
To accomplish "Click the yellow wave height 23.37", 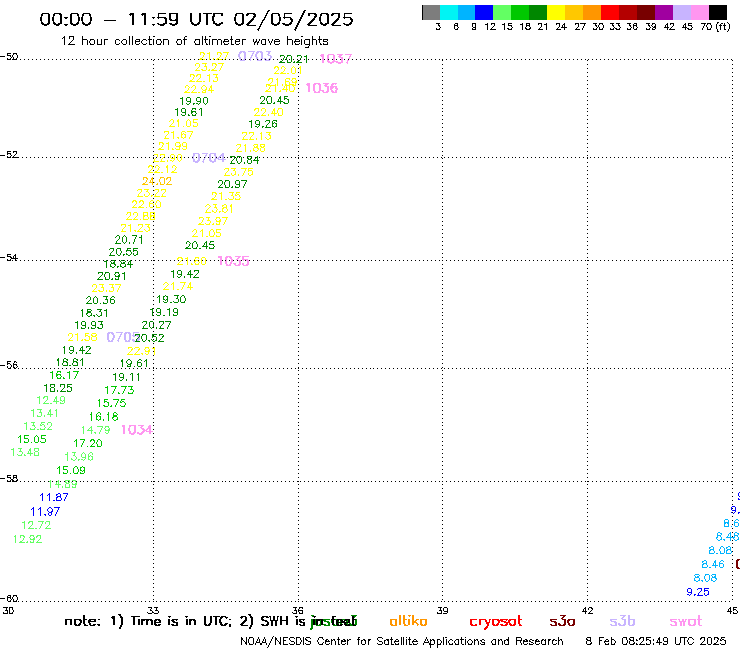I will click(x=106, y=288).
